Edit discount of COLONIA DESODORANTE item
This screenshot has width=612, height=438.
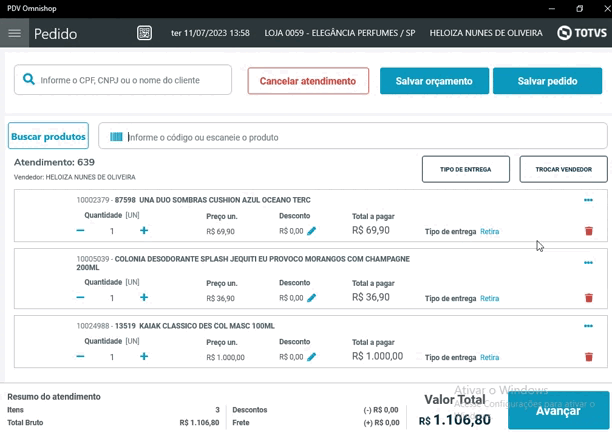(312, 297)
